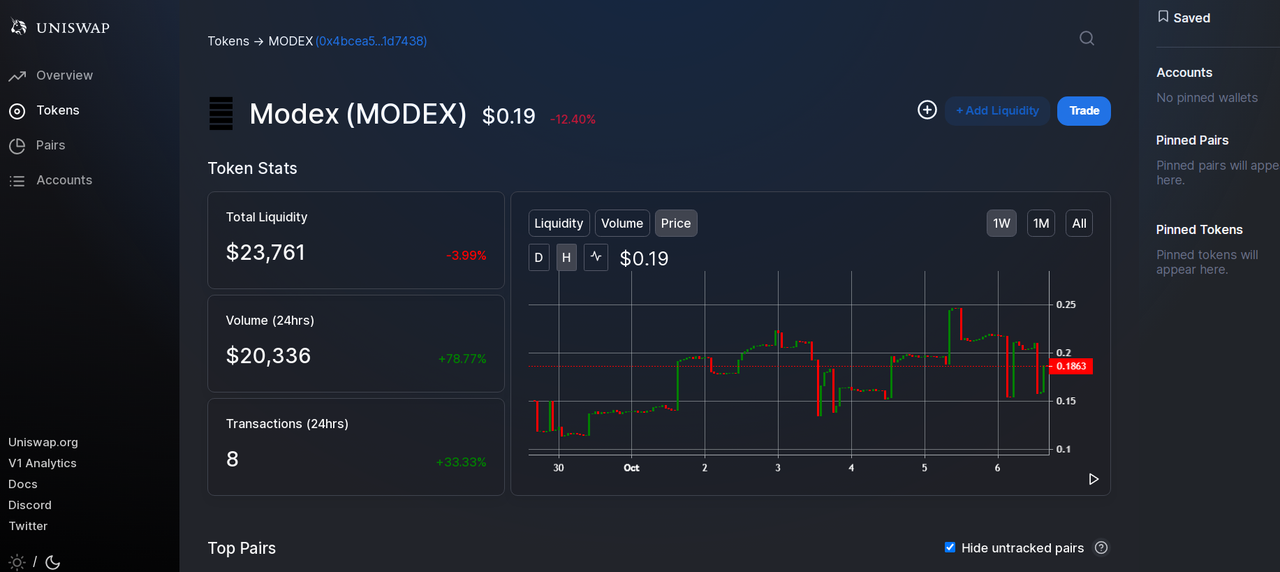The image size is (1280, 572).
Task: Click the Total Liquidity $23,761 value
Action: click(266, 253)
